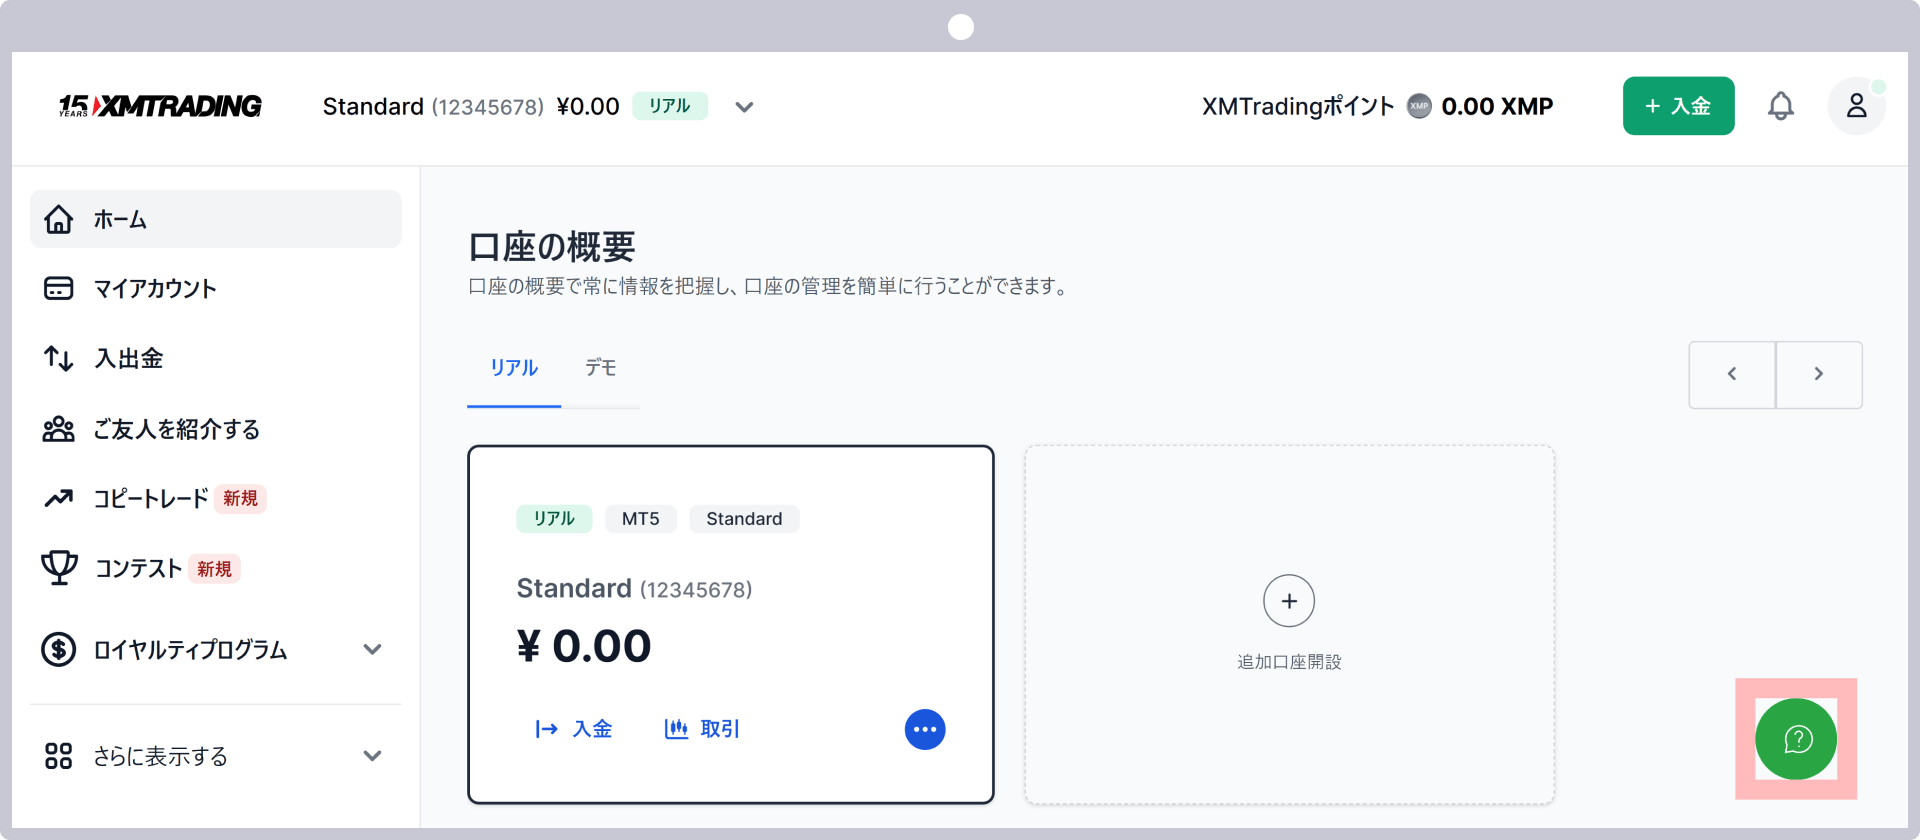1920x840 pixels.
Task: Click the ¥ 0.00 balance on the card
Action: 584,646
